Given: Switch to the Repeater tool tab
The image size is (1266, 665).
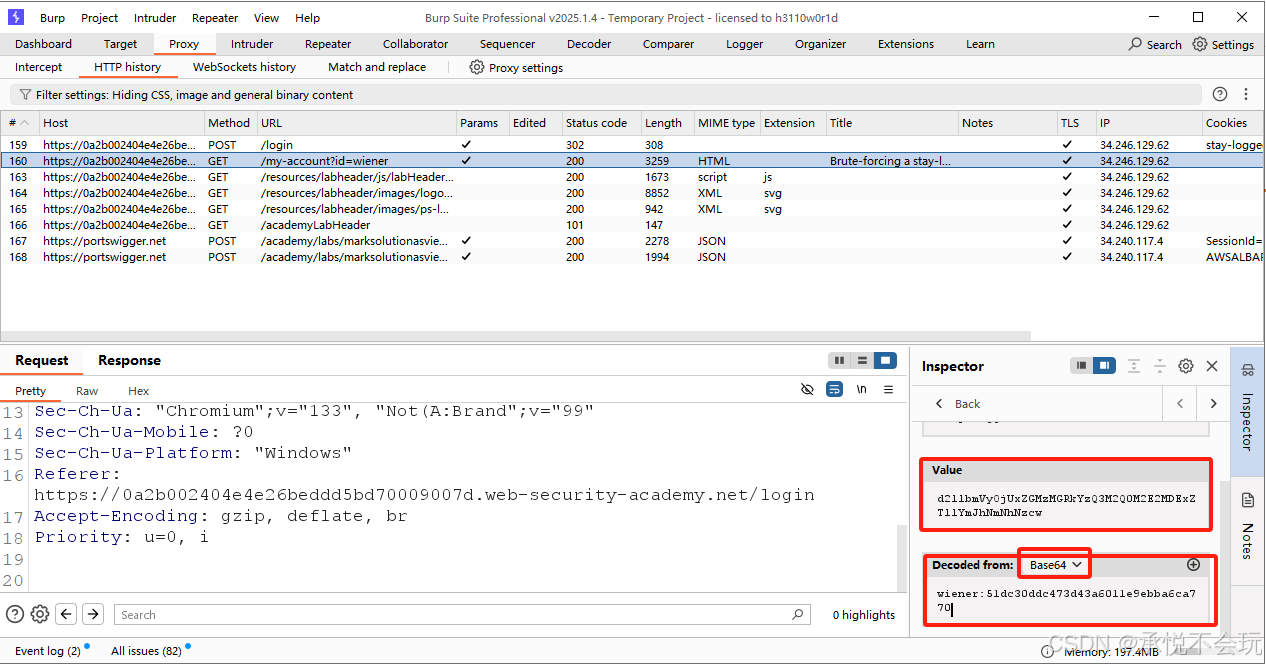Looking at the screenshot, I should (328, 44).
